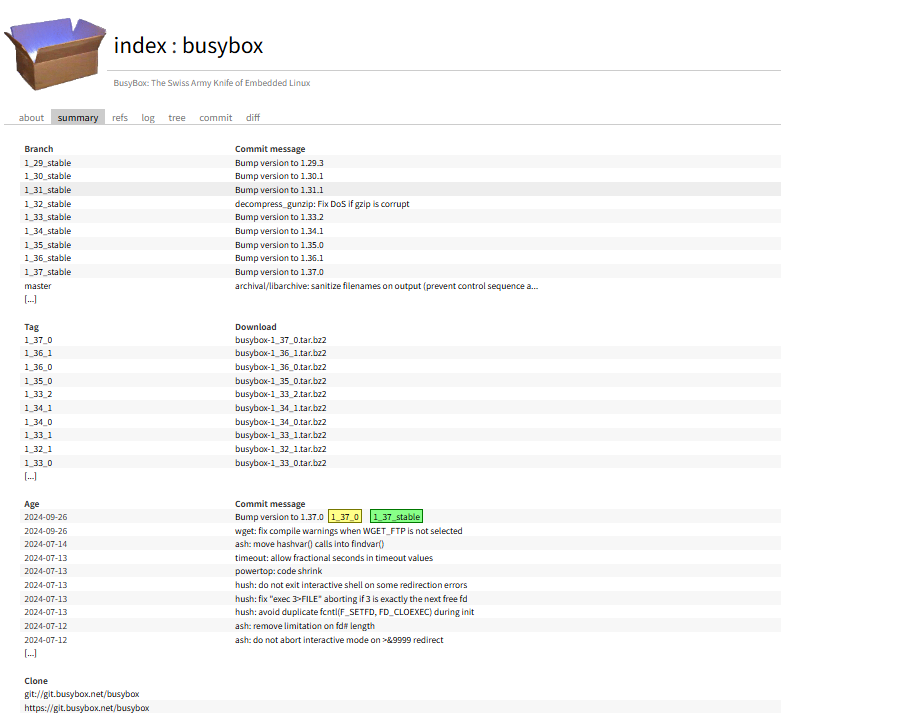Download busybox-1_32_1.tar.bz2
Image resolution: width=910 pixels, height=718 pixels.
tap(281, 449)
